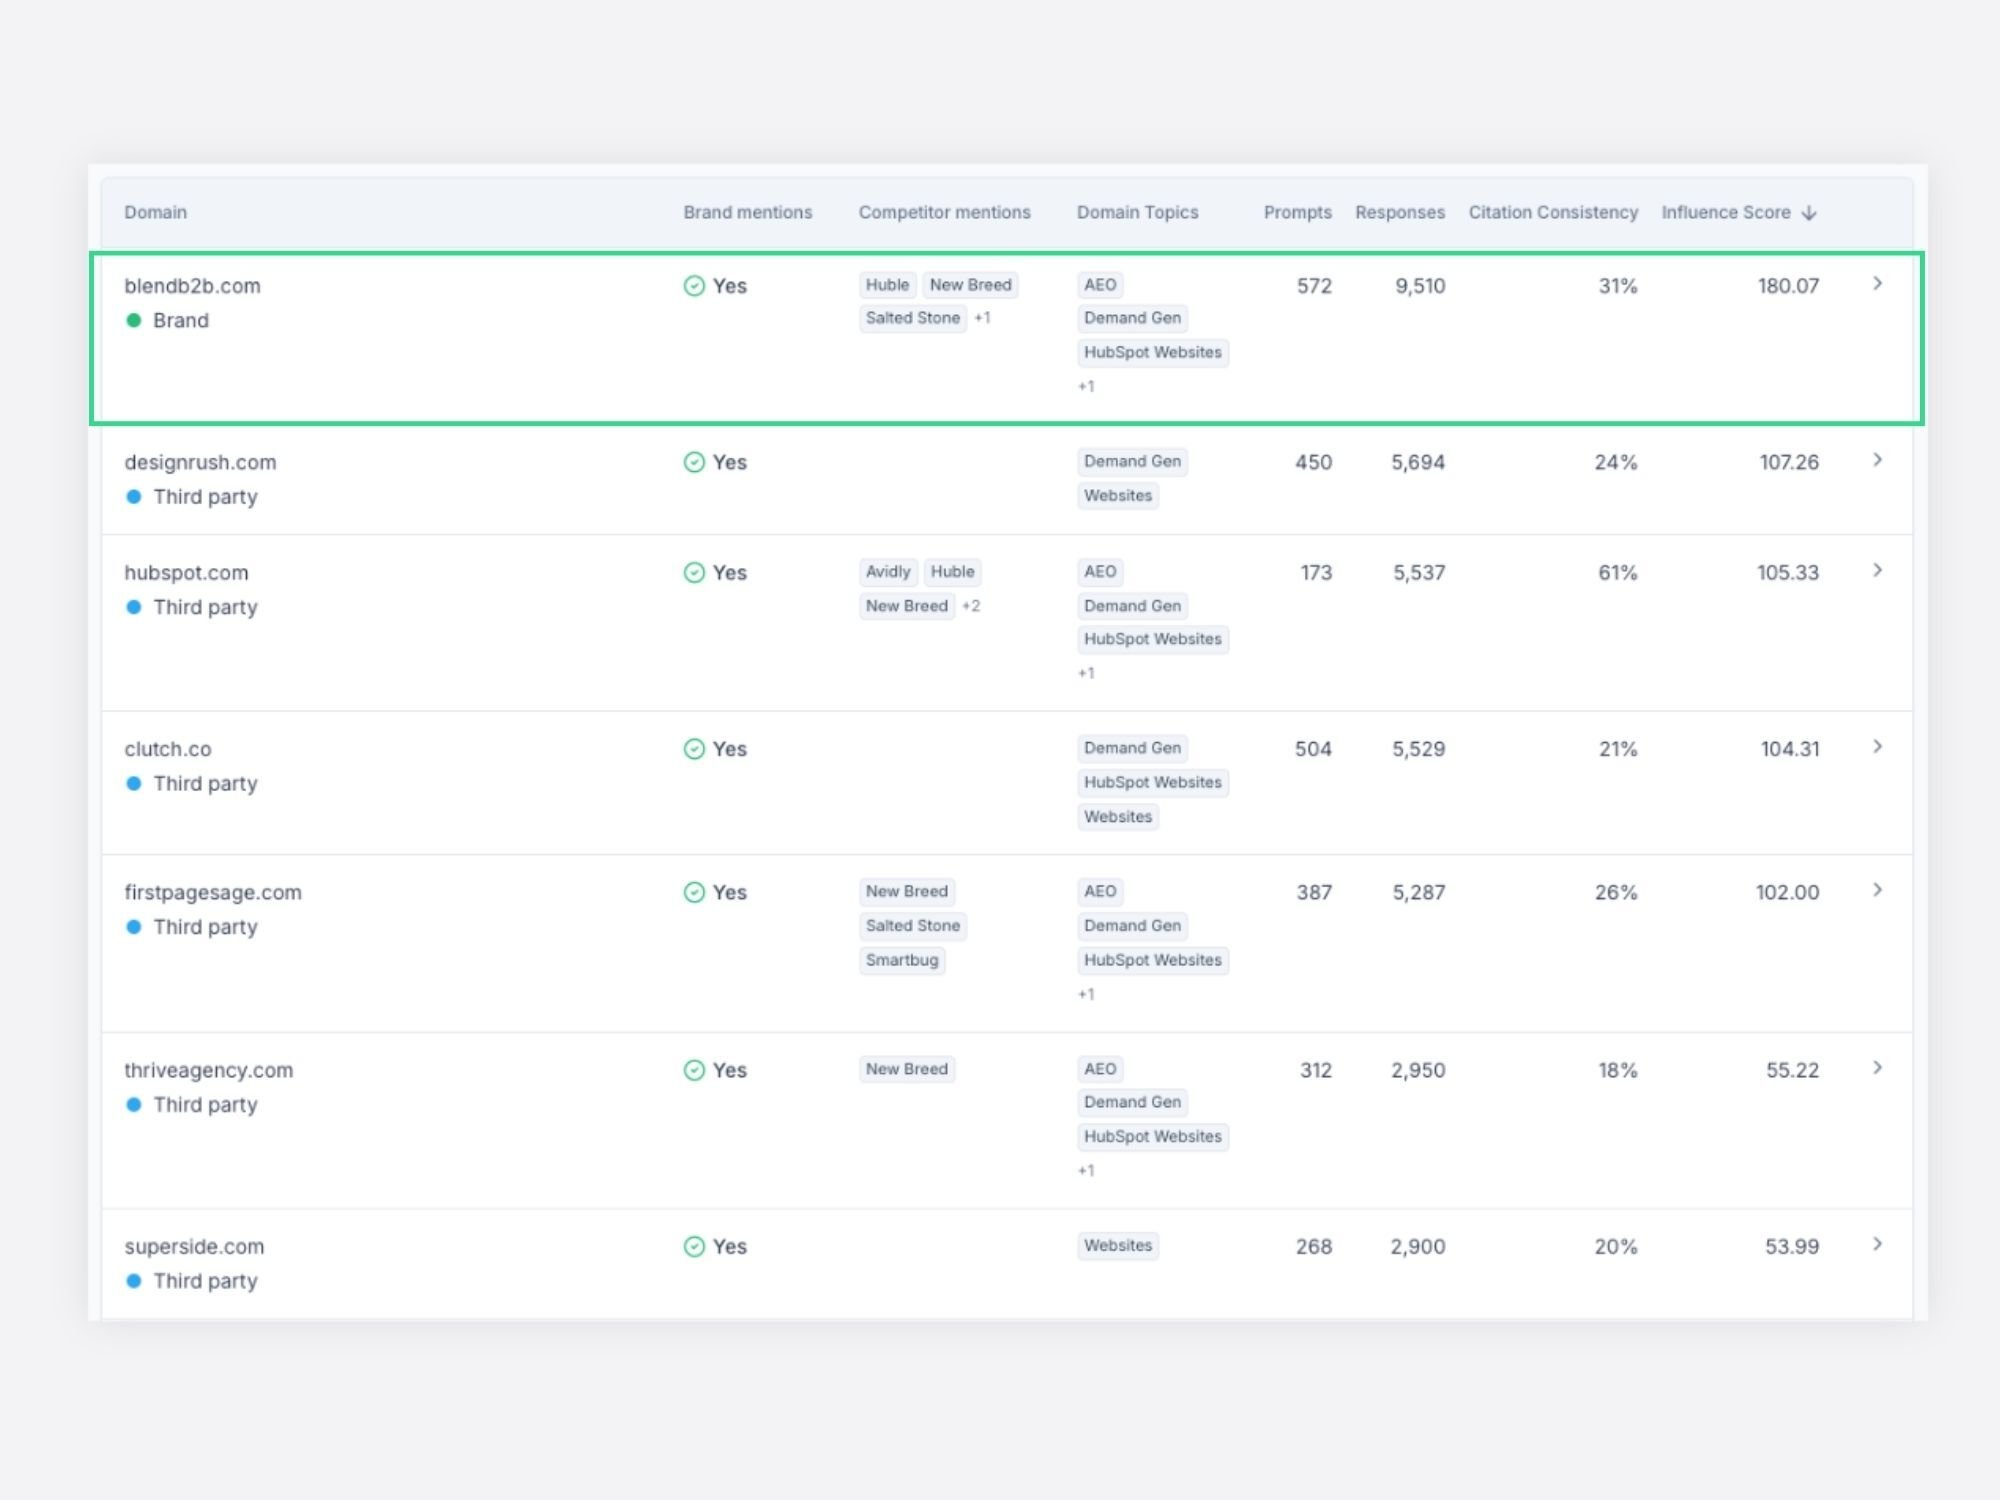The height and width of the screenshot is (1500, 2000).
Task: Select the Smartbug competitor tag
Action: point(902,960)
